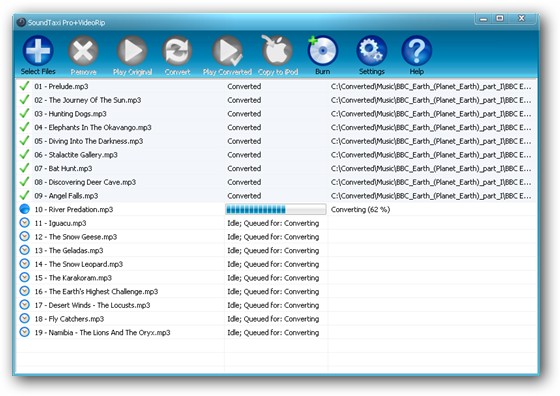
Task: Click the Select Files plus icon
Action: [x=38, y=50]
